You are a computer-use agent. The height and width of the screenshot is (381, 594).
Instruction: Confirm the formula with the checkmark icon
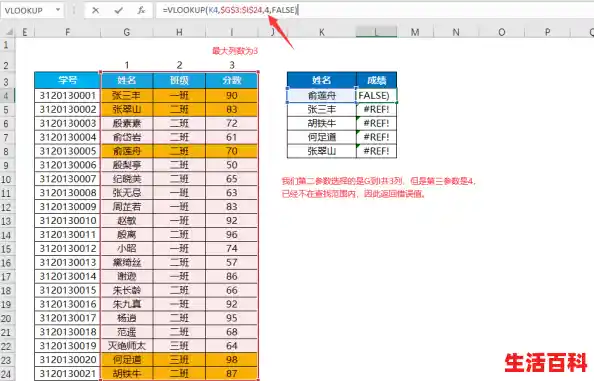[x=119, y=11]
